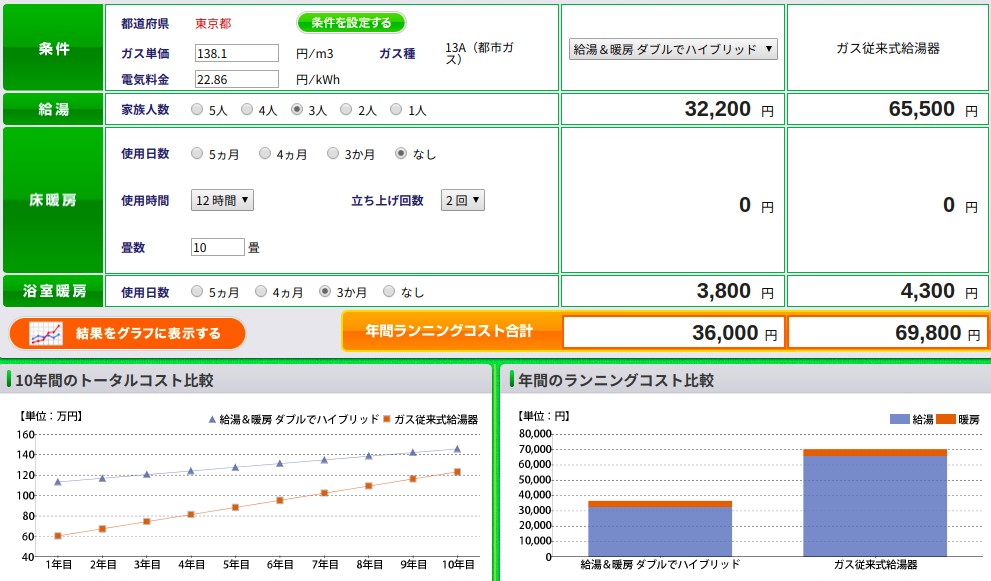Image resolution: width=991 pixels, height=581 pixels.
Task: Click the orange 暖房 legend swatch
Action: coord(945,419)
